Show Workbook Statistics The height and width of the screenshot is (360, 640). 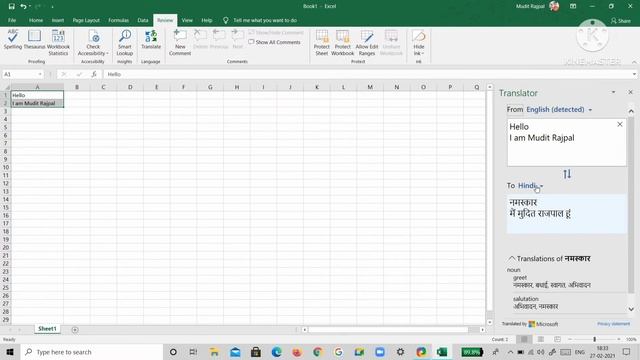point(58,42)
